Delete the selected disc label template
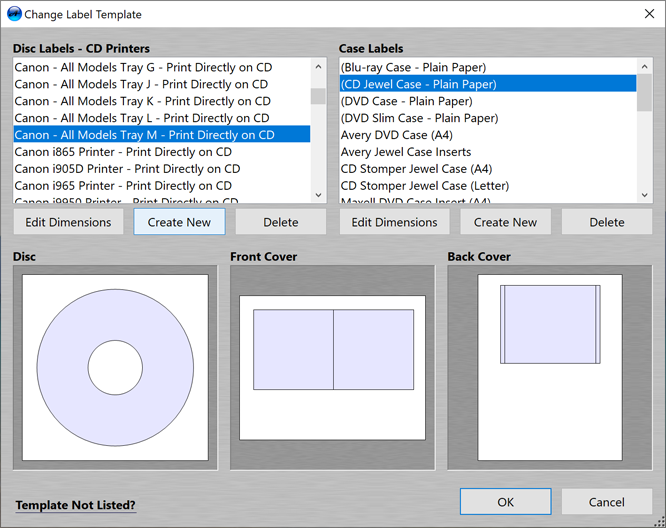Viewport: 666px width, 528px height. pyautogui.click(x=281, y=222)
